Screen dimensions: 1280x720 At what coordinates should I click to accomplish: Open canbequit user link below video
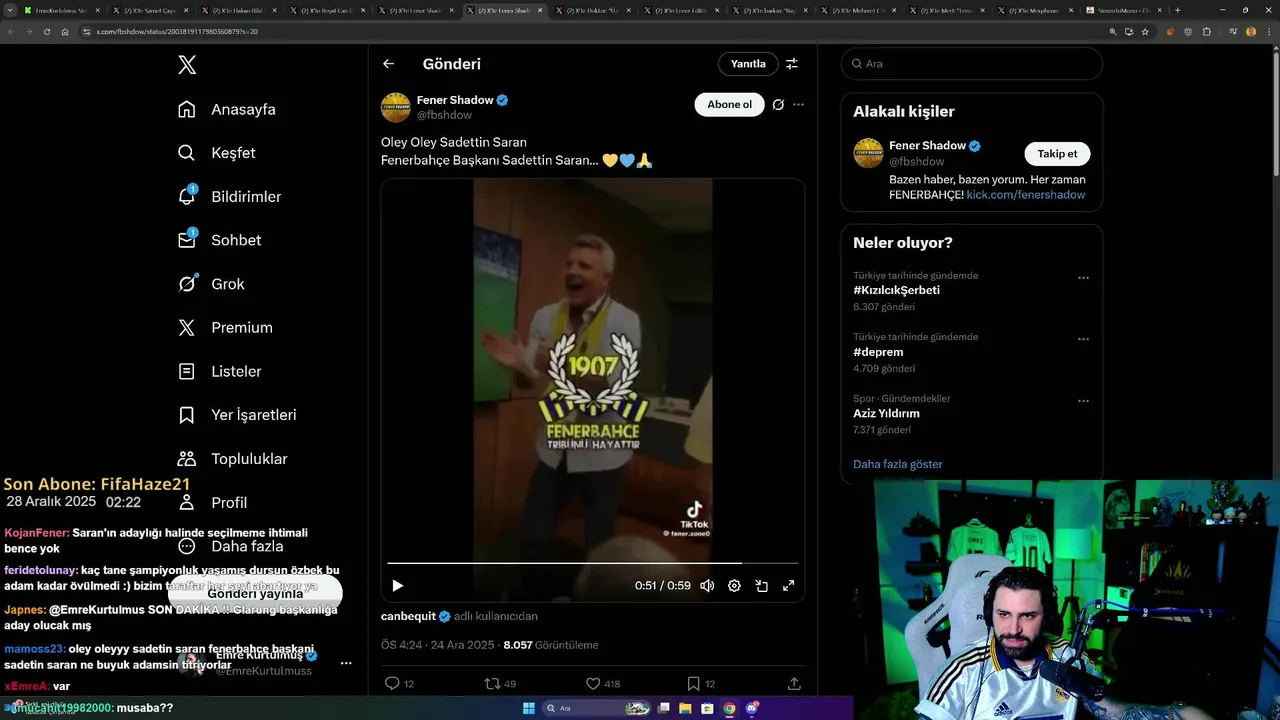[x=409, y=616]
